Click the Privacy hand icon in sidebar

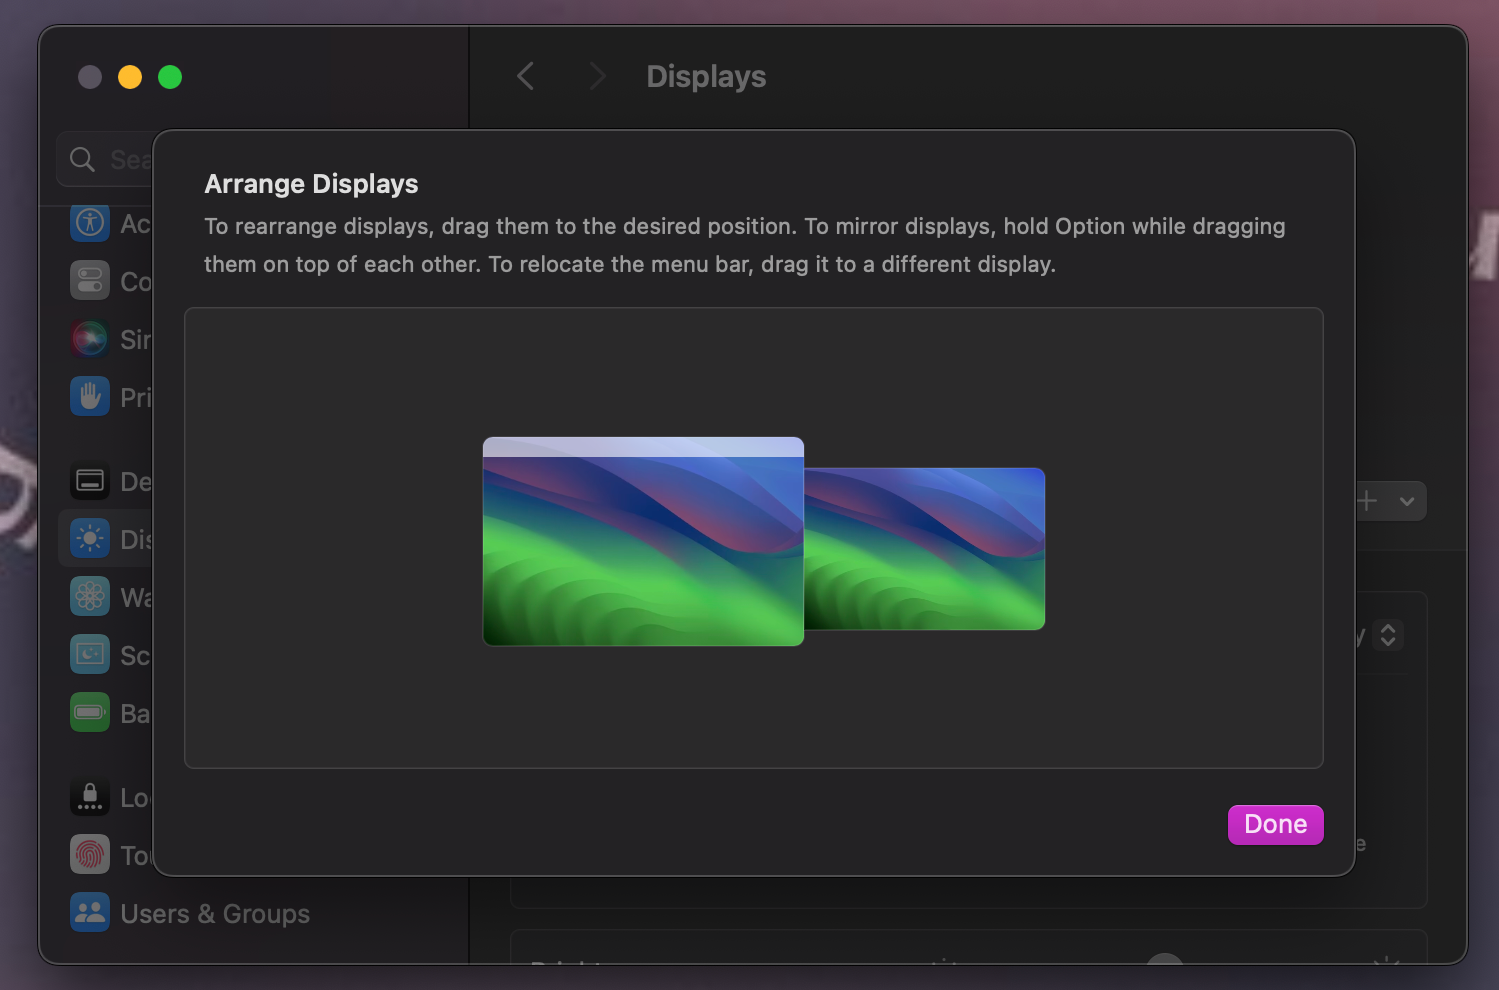[x=89, y=396]
